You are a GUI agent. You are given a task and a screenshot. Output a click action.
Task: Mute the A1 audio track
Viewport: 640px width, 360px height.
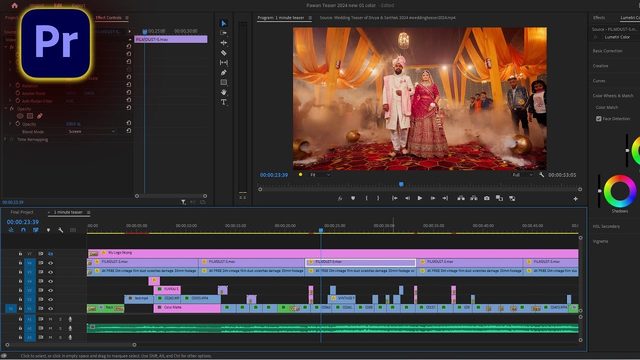tap(51, 319)
